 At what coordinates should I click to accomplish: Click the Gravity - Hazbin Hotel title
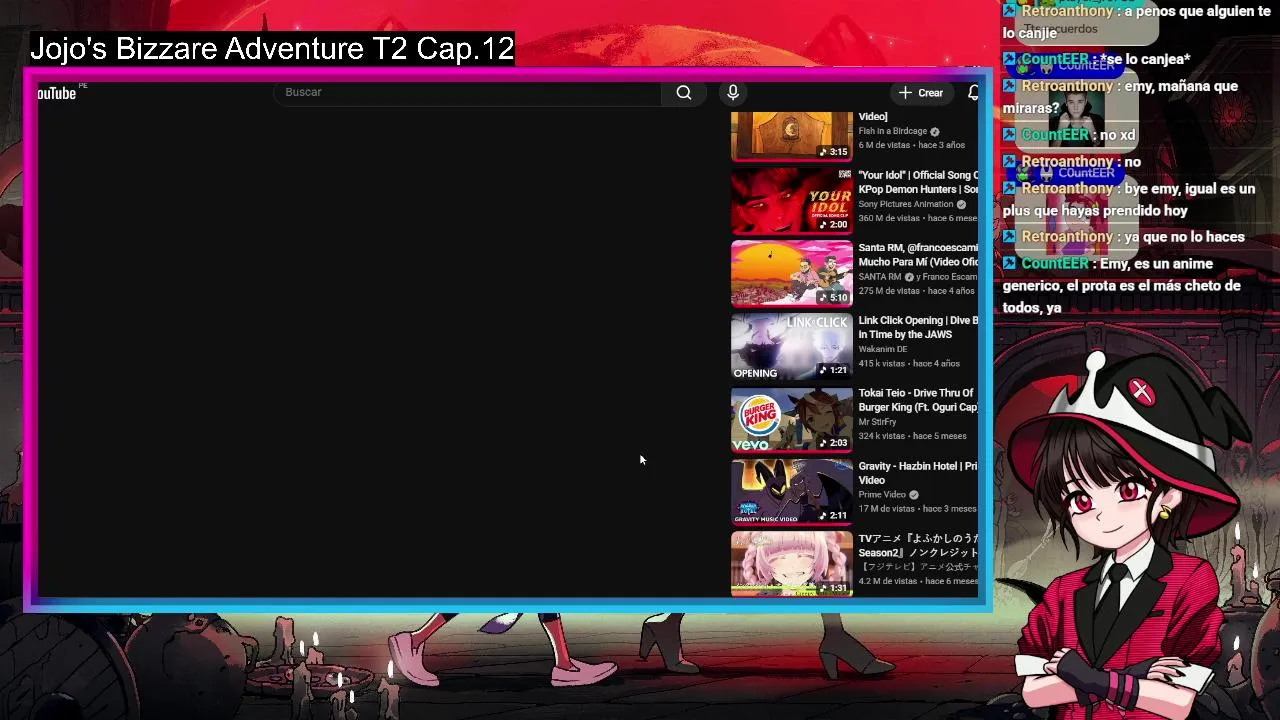click(x=918, y=473)
